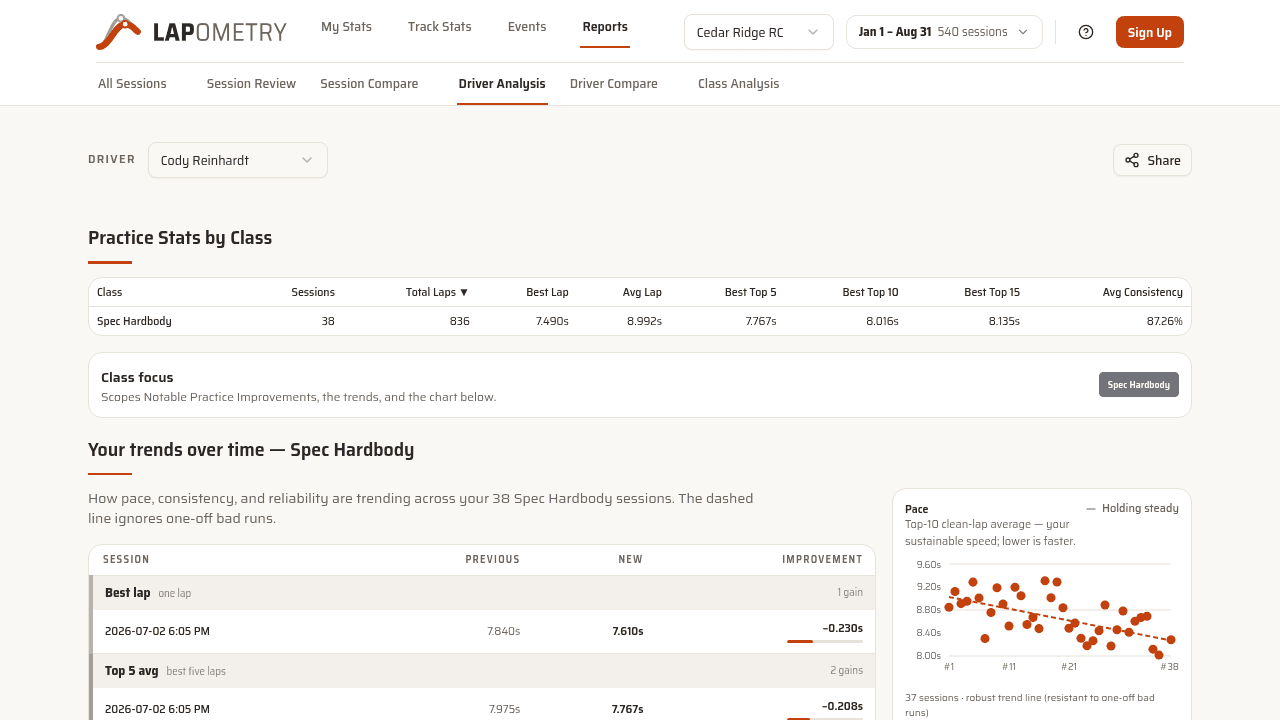Screen dimensions: 1280x720
Task: Open the Driver Compare tab
Action: pyautogui.click(x=614, y=84)
